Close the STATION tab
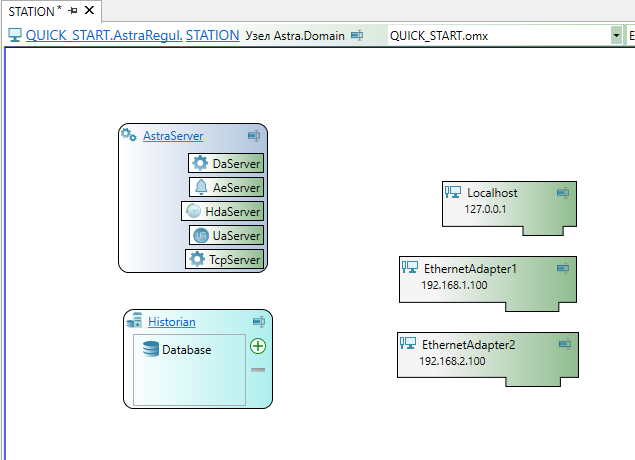The image size is (635, 460). 88,11
